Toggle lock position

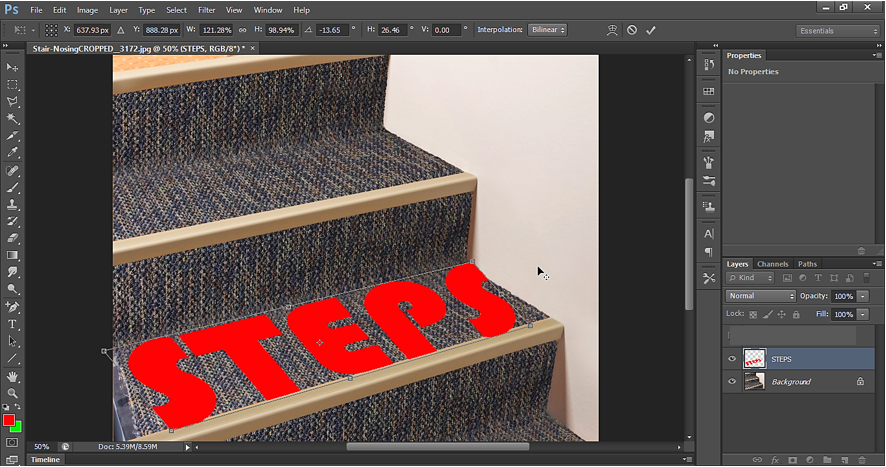[x=782, y=314]
